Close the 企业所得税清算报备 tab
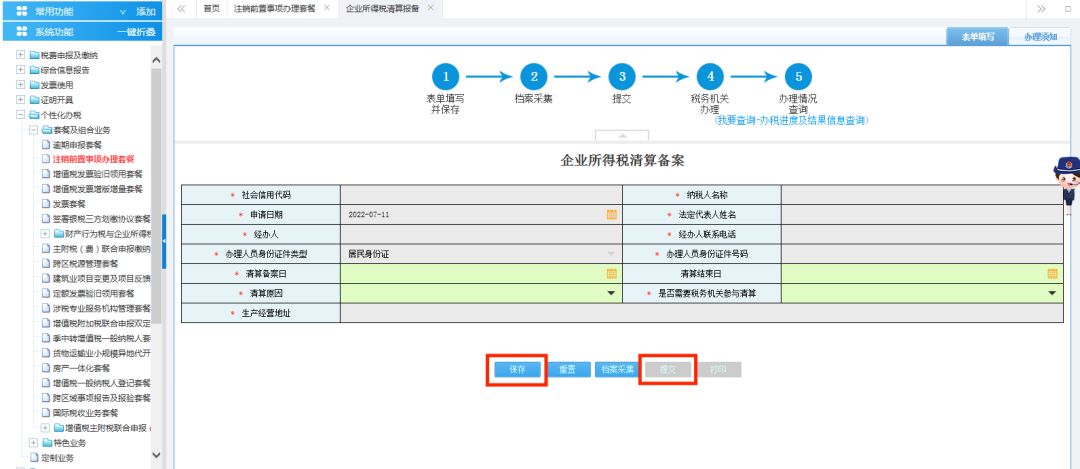This screenshot has height=469, width=1080. pyautogui.click(x=430, y=8)
